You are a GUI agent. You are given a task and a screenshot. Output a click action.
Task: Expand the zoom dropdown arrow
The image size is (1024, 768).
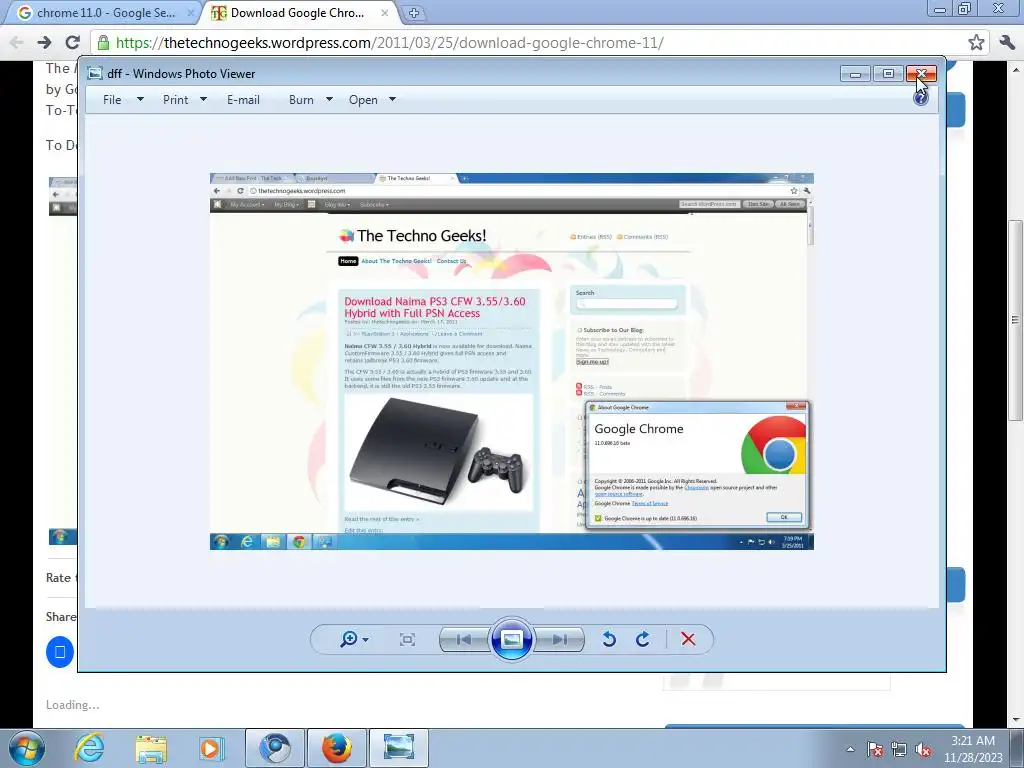(x=365, y=639)
